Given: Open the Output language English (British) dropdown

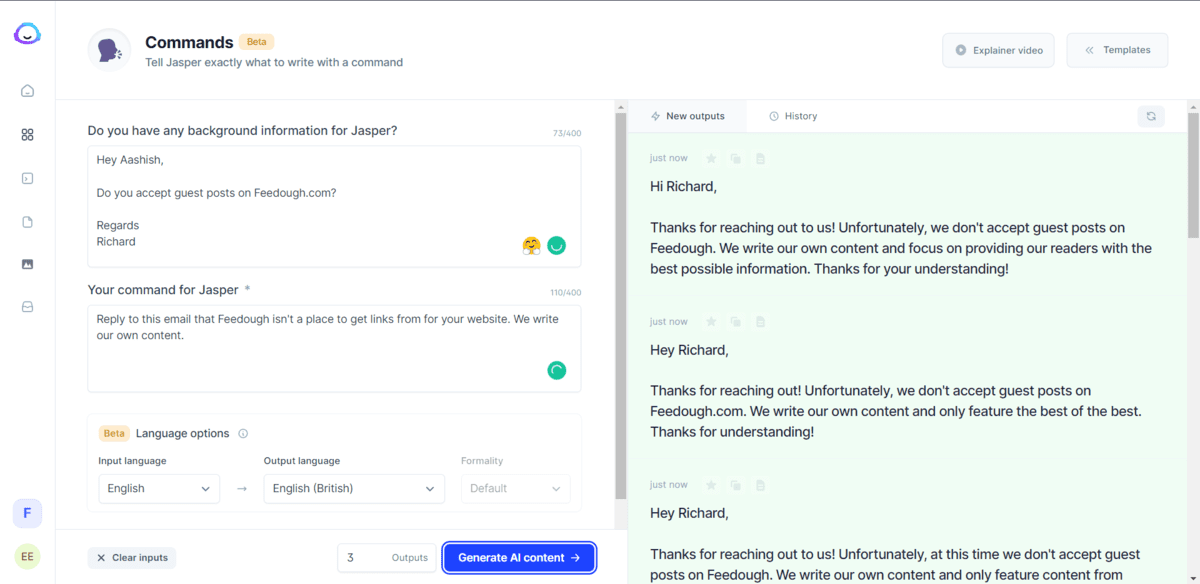Looking at the screenshot, I should click(x=354, y=488).
